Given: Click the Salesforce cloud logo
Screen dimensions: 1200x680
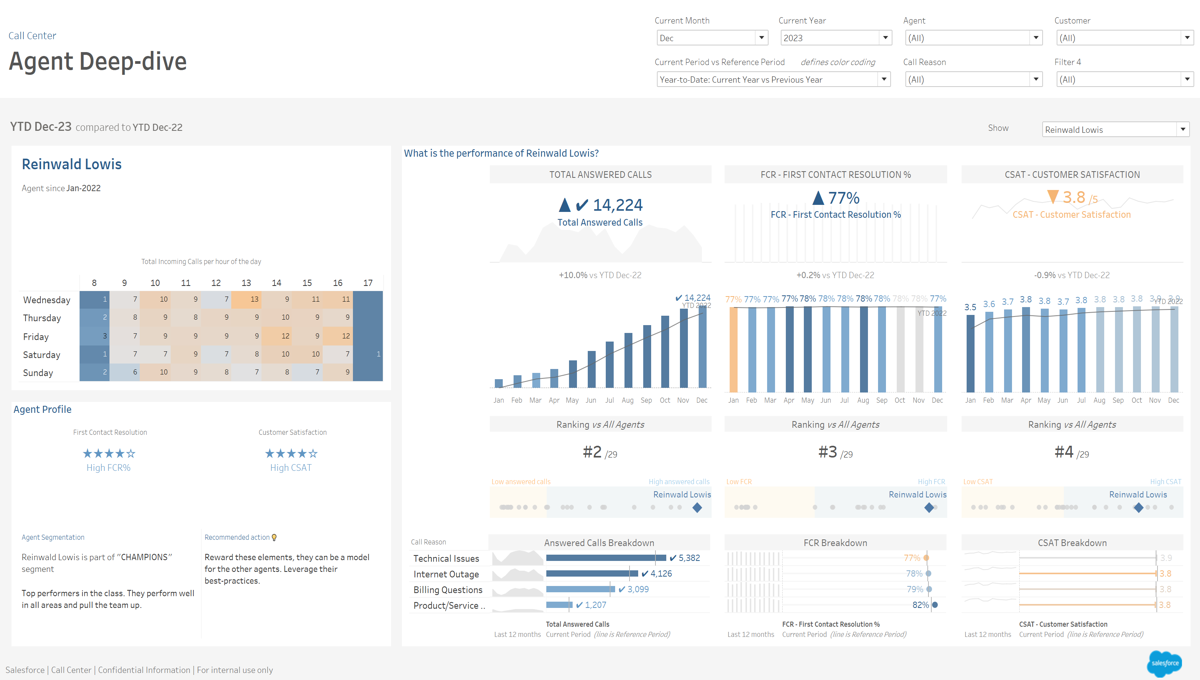Looking at the screenshot, I should click(1164, 662).
